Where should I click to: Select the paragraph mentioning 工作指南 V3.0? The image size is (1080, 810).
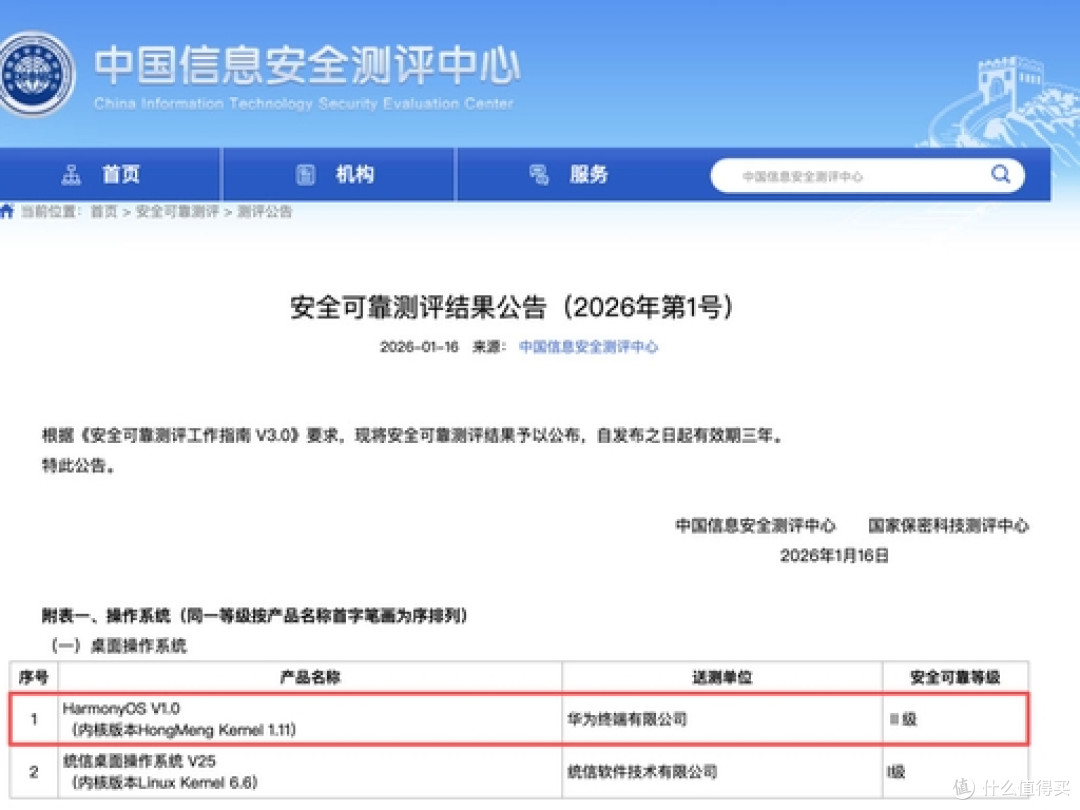[x=413, y=435]
